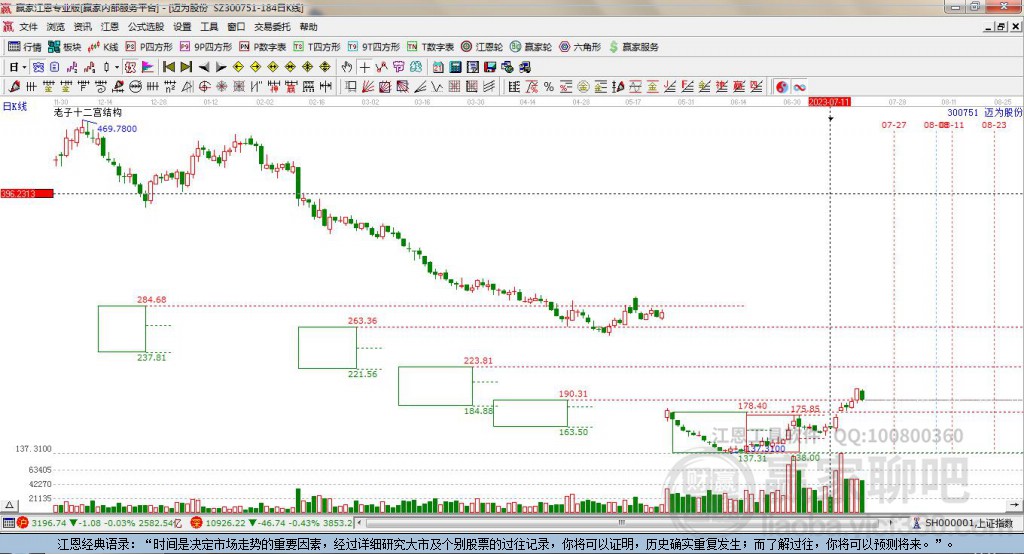Jump to last bar with skip-end icon
This screenshot has height=554, width=1024.
[186, 67]
